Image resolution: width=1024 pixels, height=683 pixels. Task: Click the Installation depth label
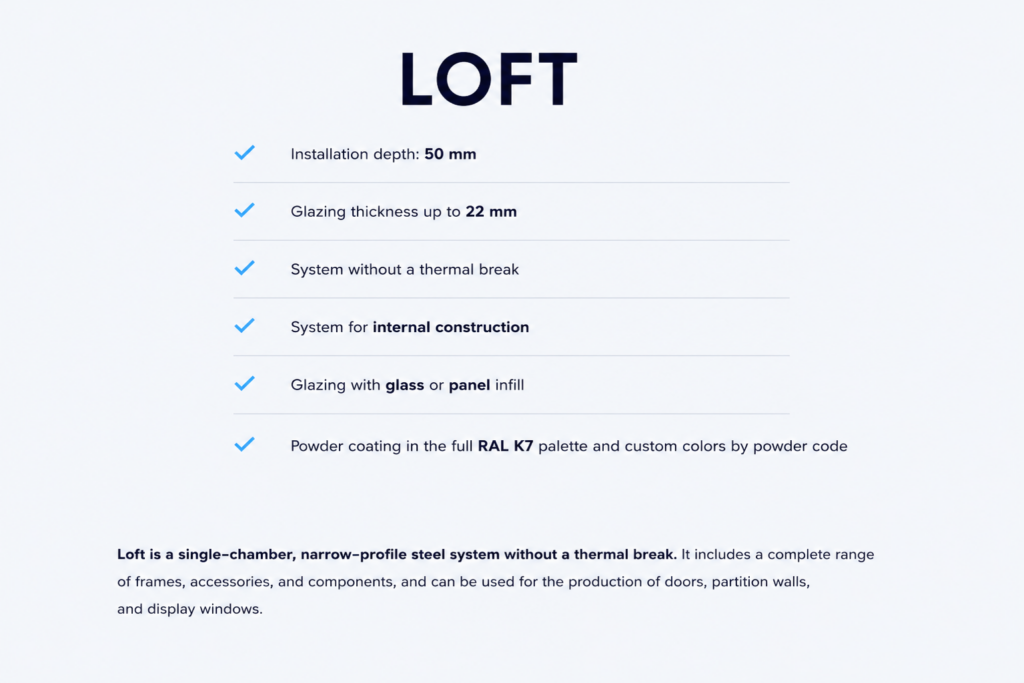(x=355, y=154)
